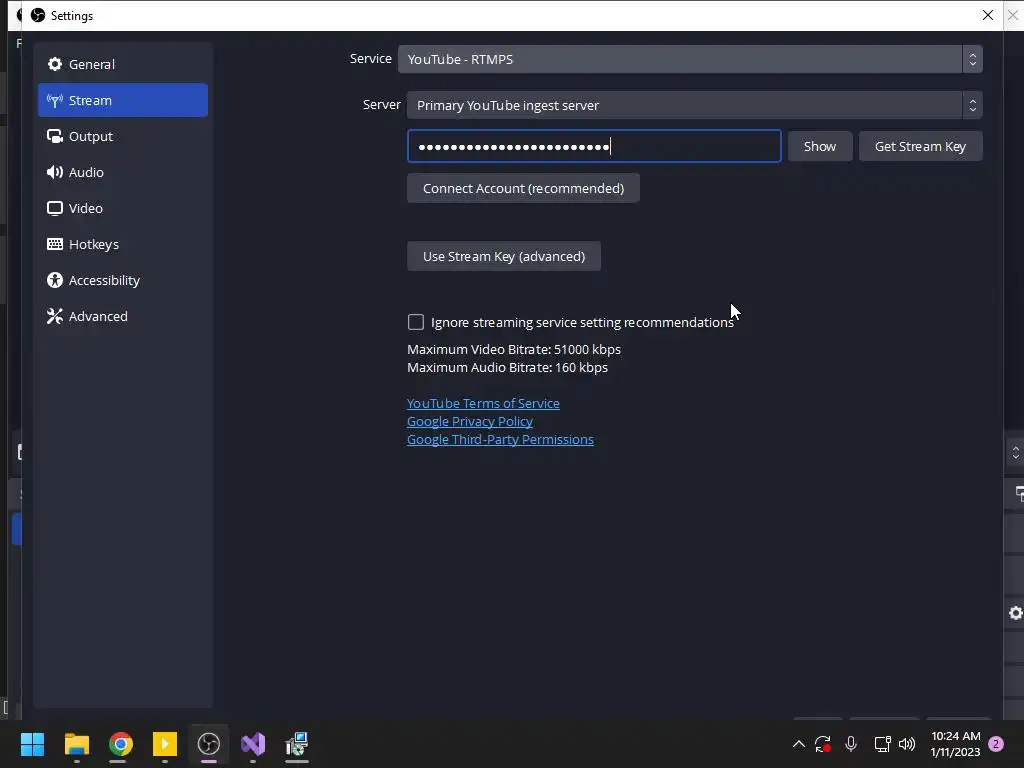Click the volume speaker tray icon
The width and height of the screenshot is (1024, 768).
point(907,744)
